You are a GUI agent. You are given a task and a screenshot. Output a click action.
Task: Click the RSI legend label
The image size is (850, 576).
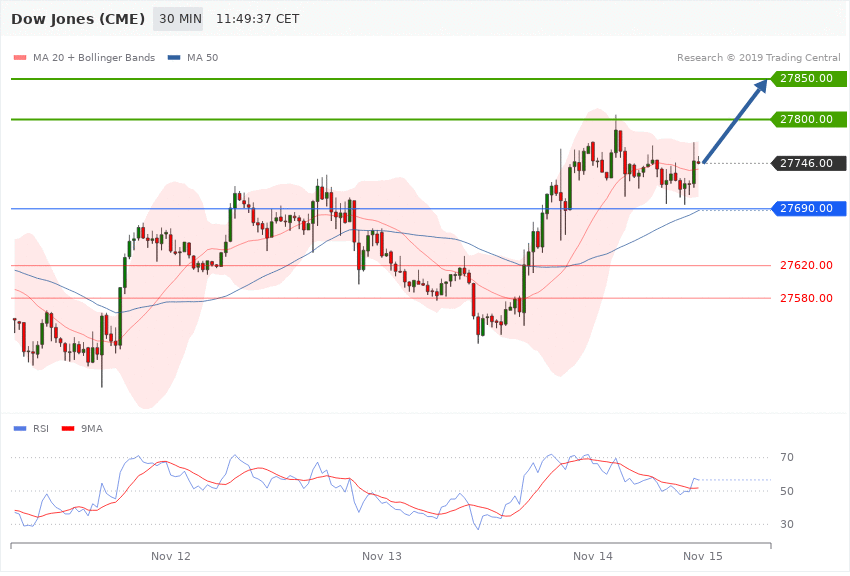[41, 429]
